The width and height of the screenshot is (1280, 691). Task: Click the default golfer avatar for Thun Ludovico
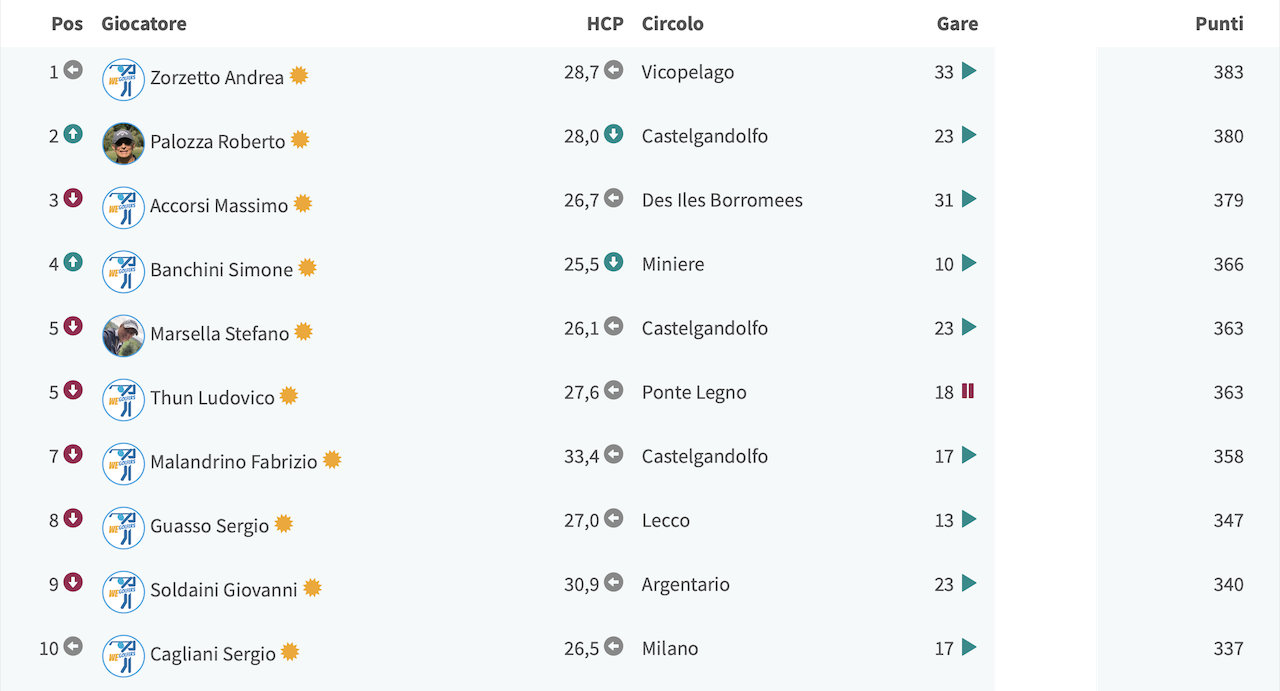point(124,400)
